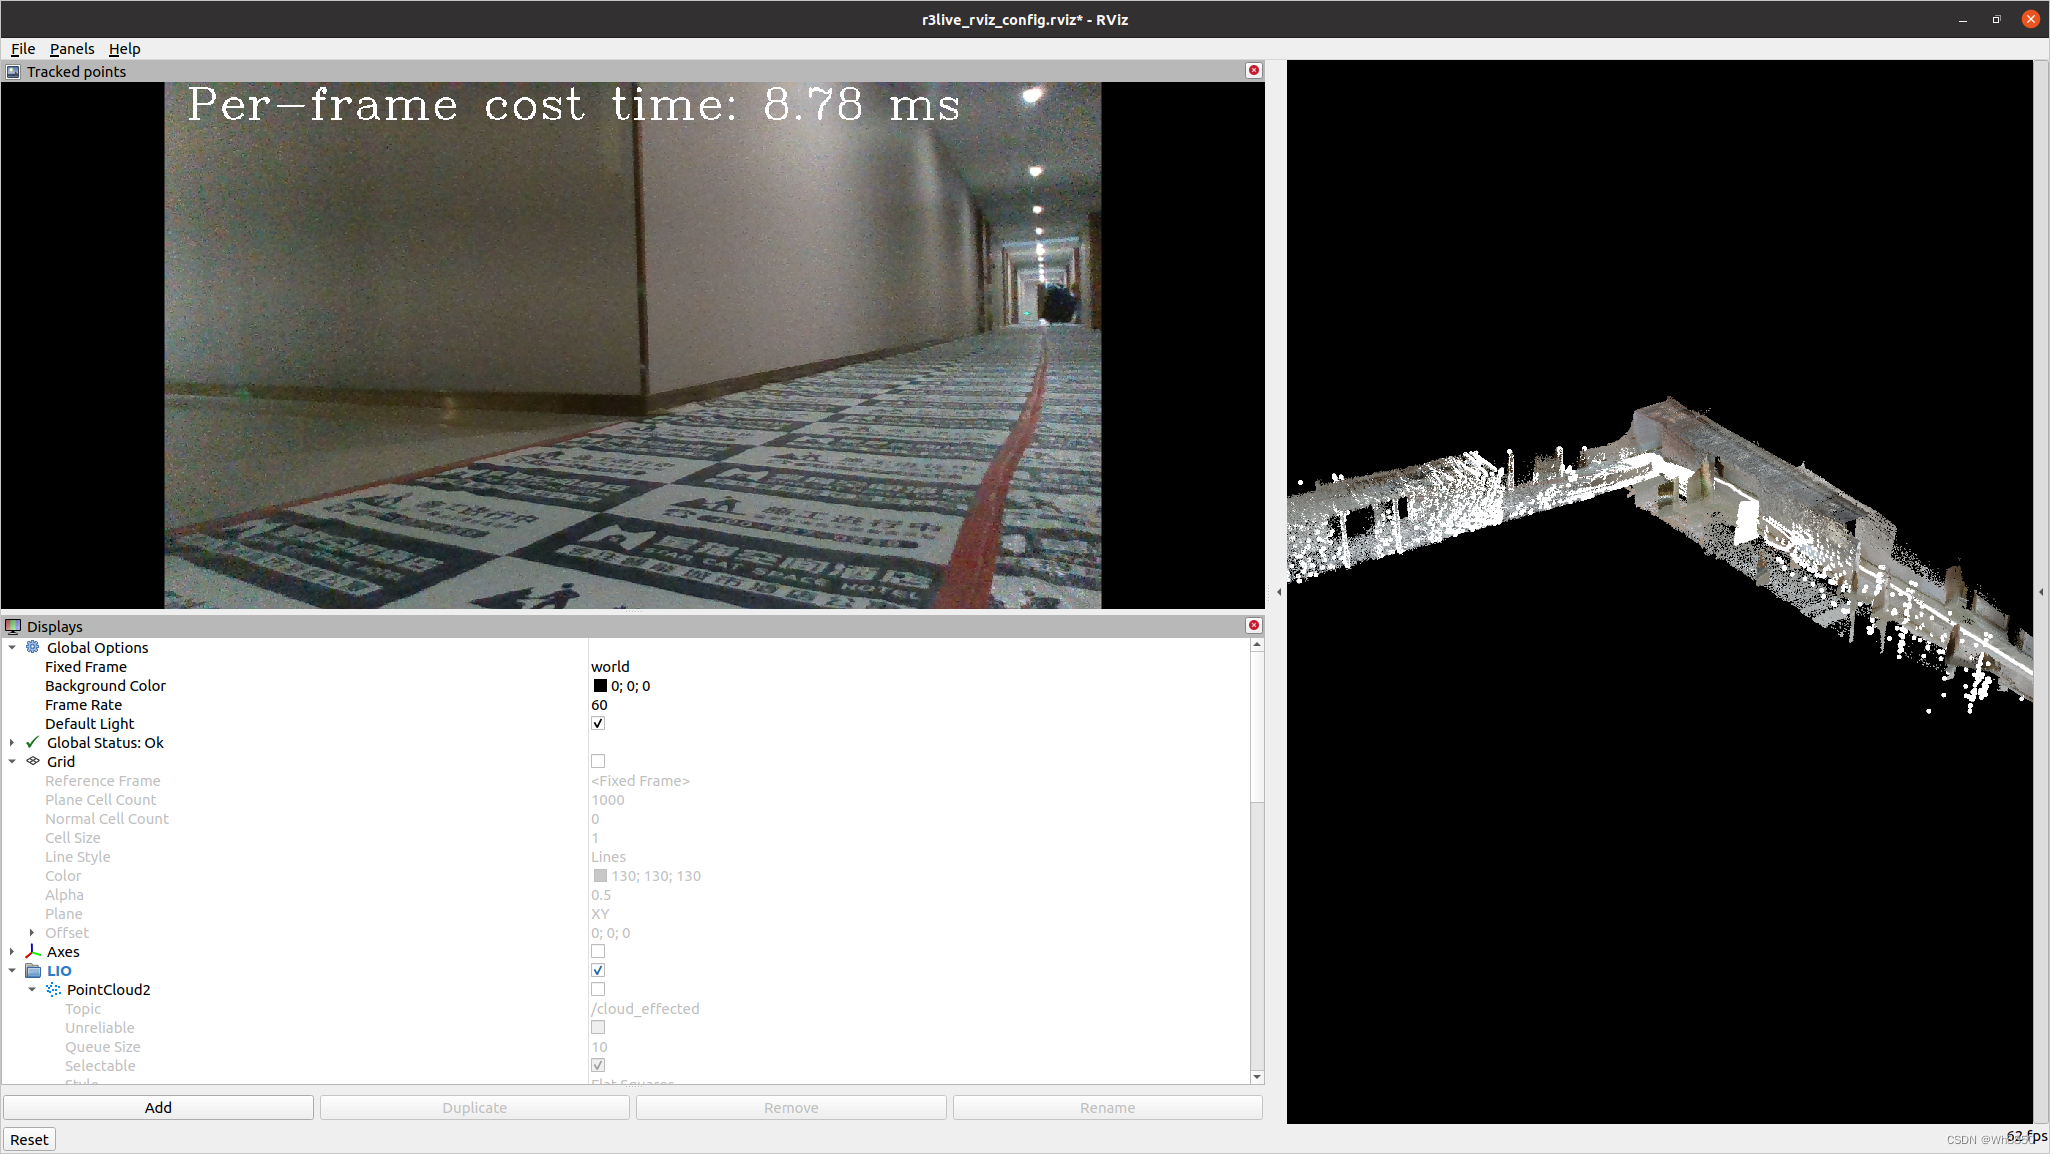
Task: Open the Panels menu
Action: 71,48
